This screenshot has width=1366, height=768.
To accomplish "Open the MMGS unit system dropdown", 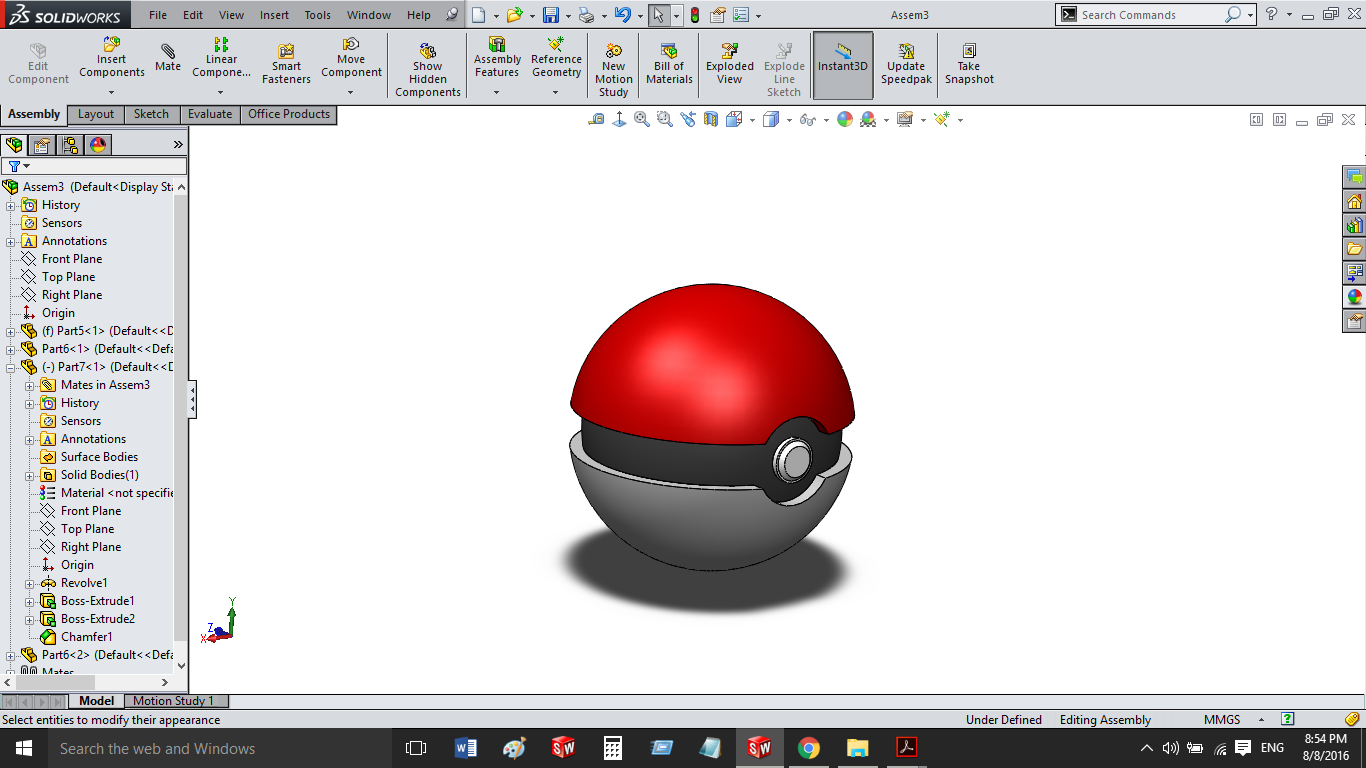I will coord(1263,720).
